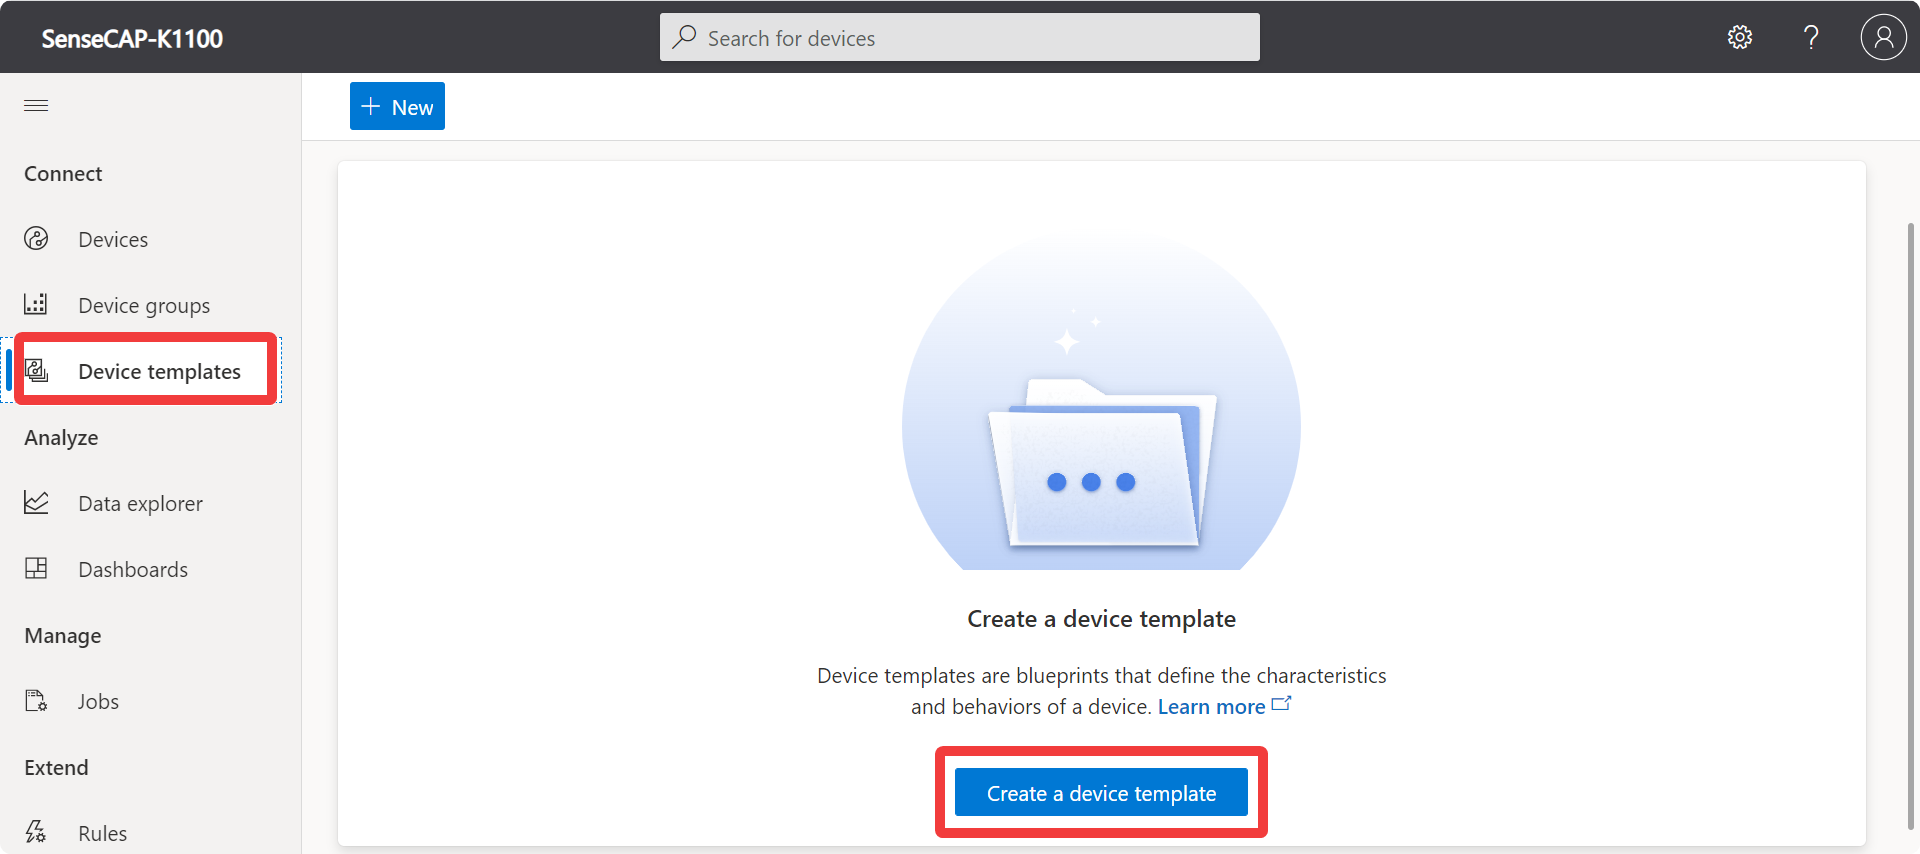Click the Devices icon in sidebar
The height and width of the screenshot is (854, 1920).
pos(36,238)
